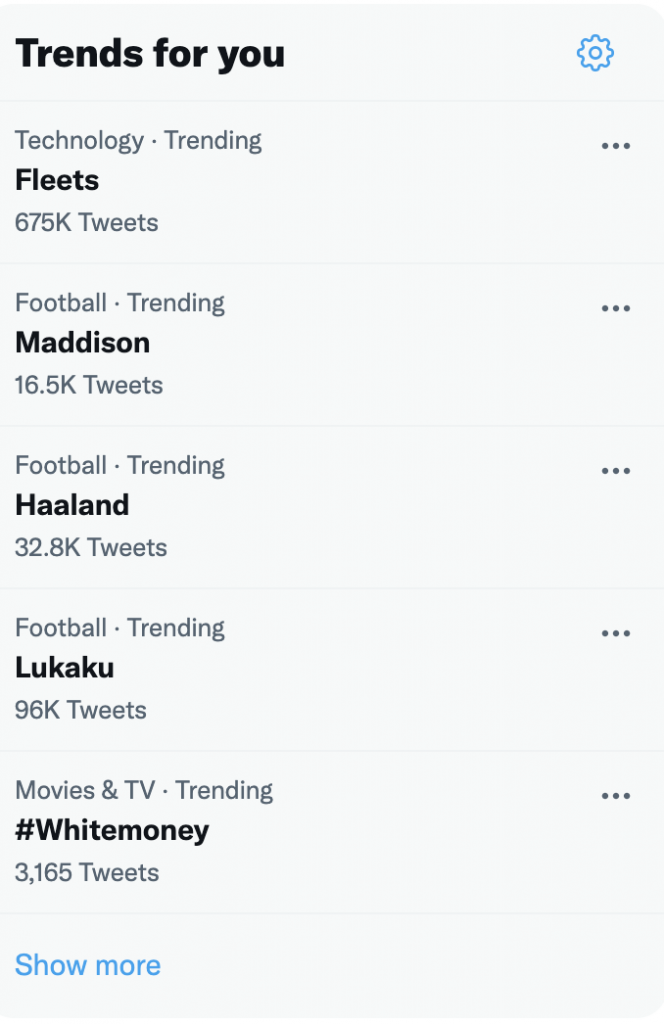The width and height of the screenshot is (664, 1024).
Task: Open more options for Fleets trend
Action: (615, 146)
